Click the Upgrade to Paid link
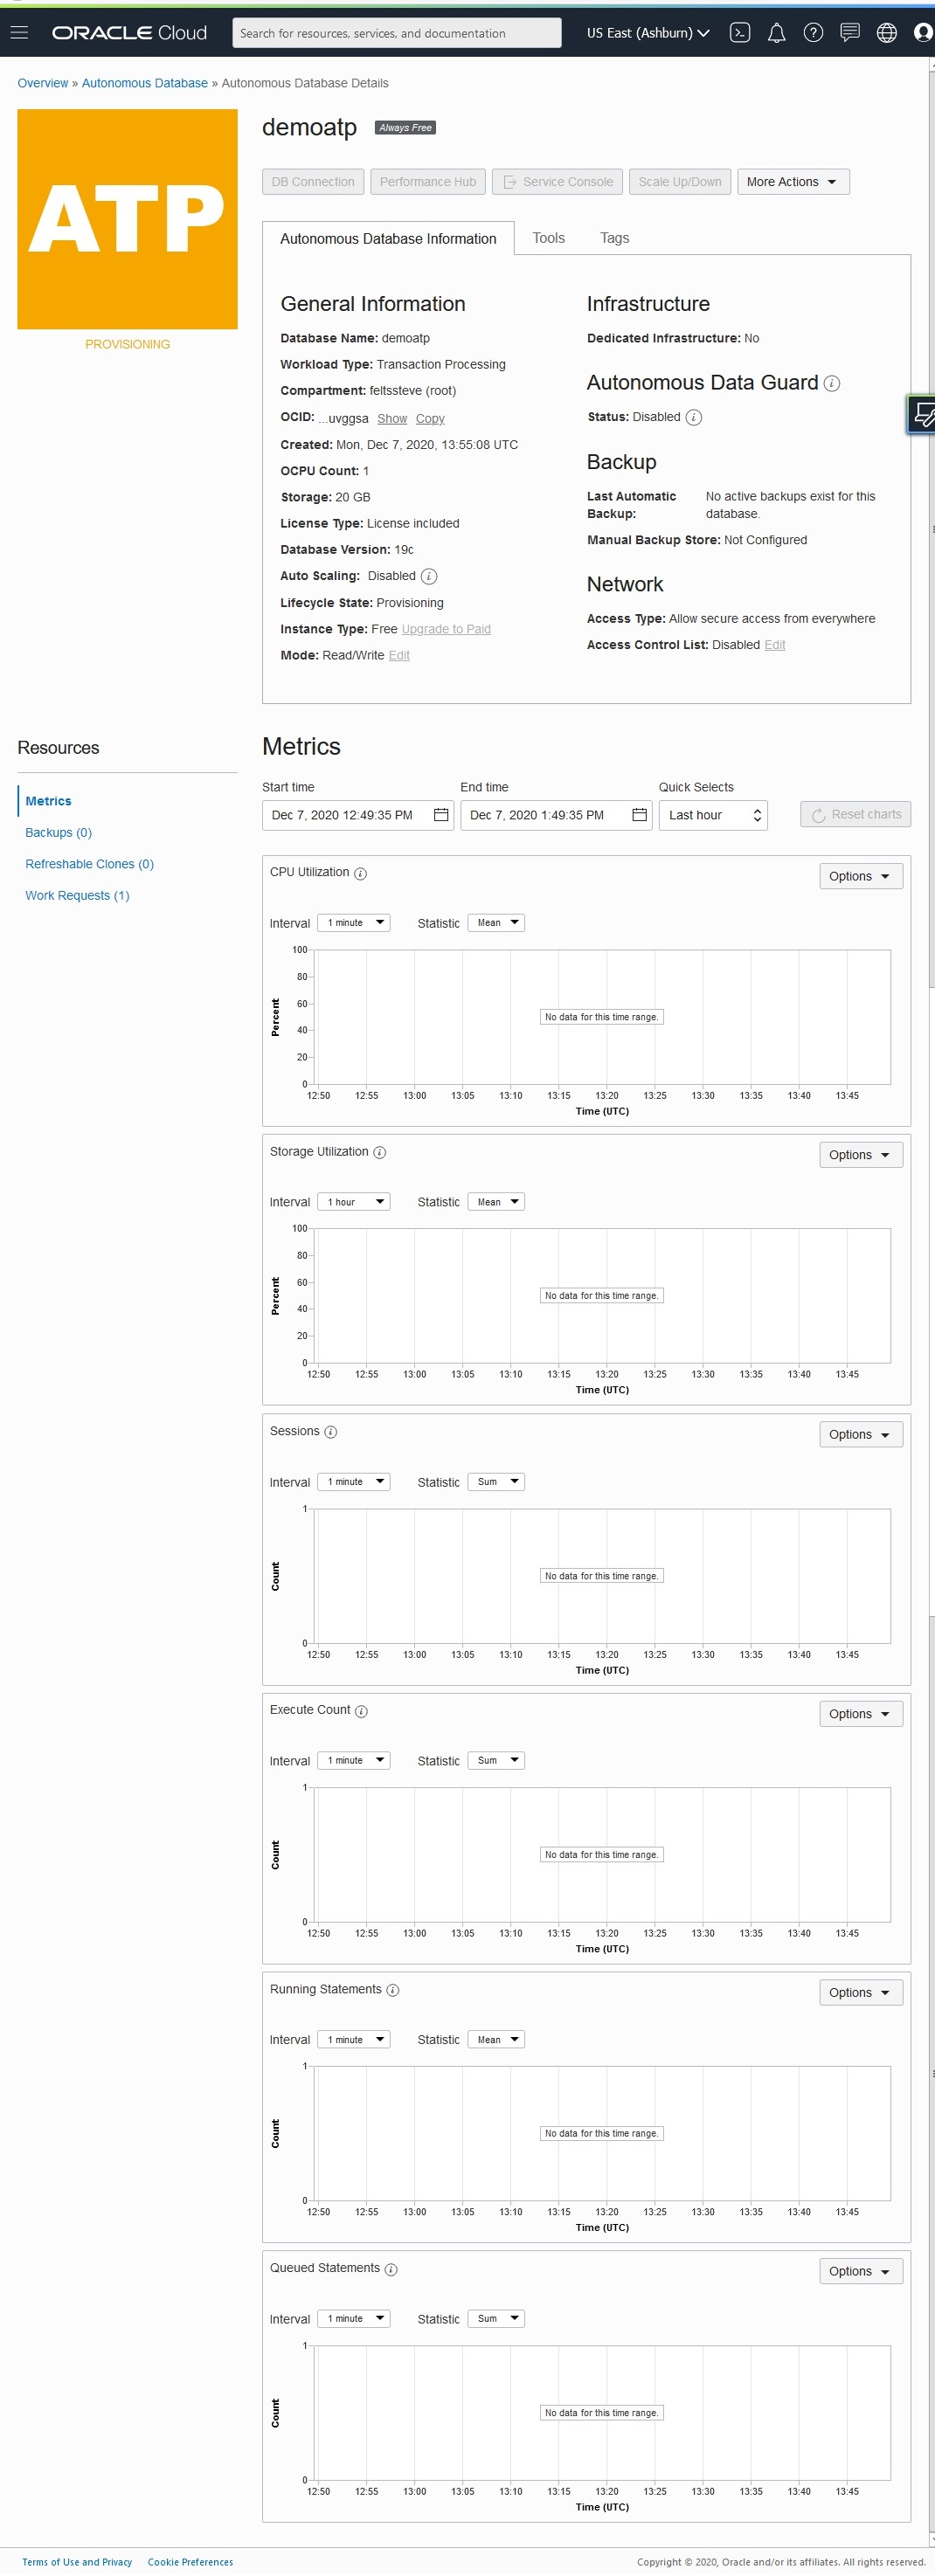 click(x=446, y=629)
